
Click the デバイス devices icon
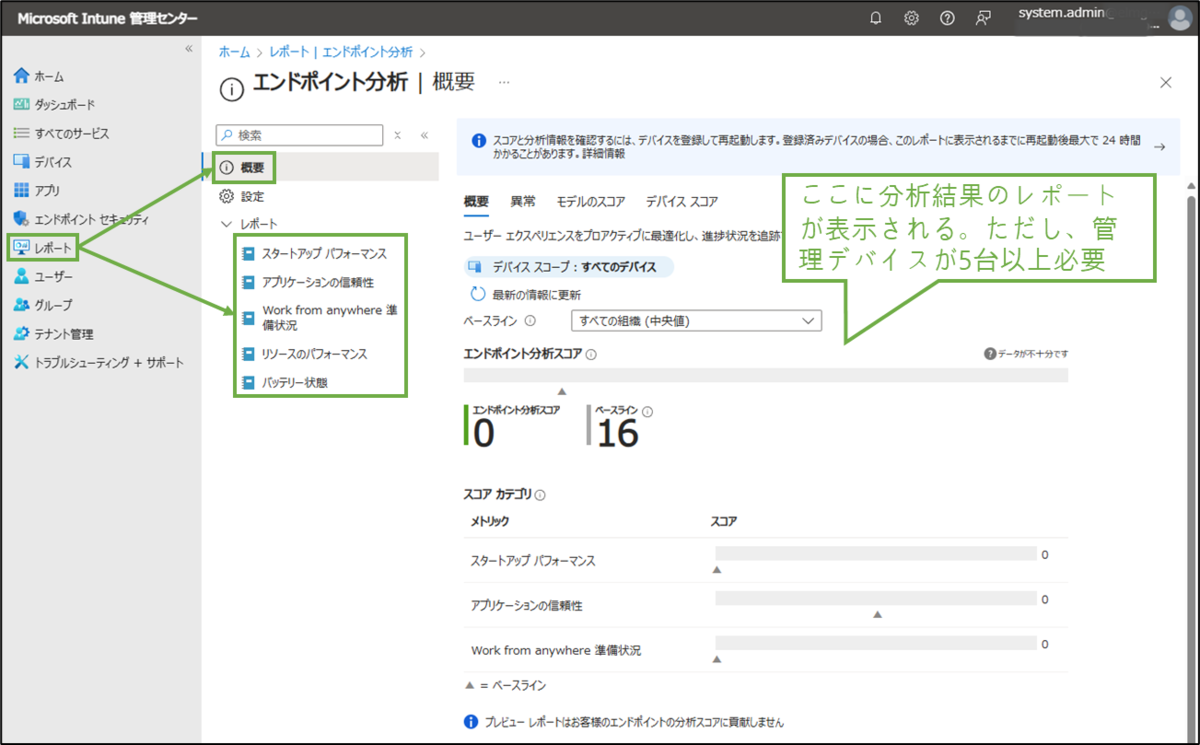tap(22, 162)
